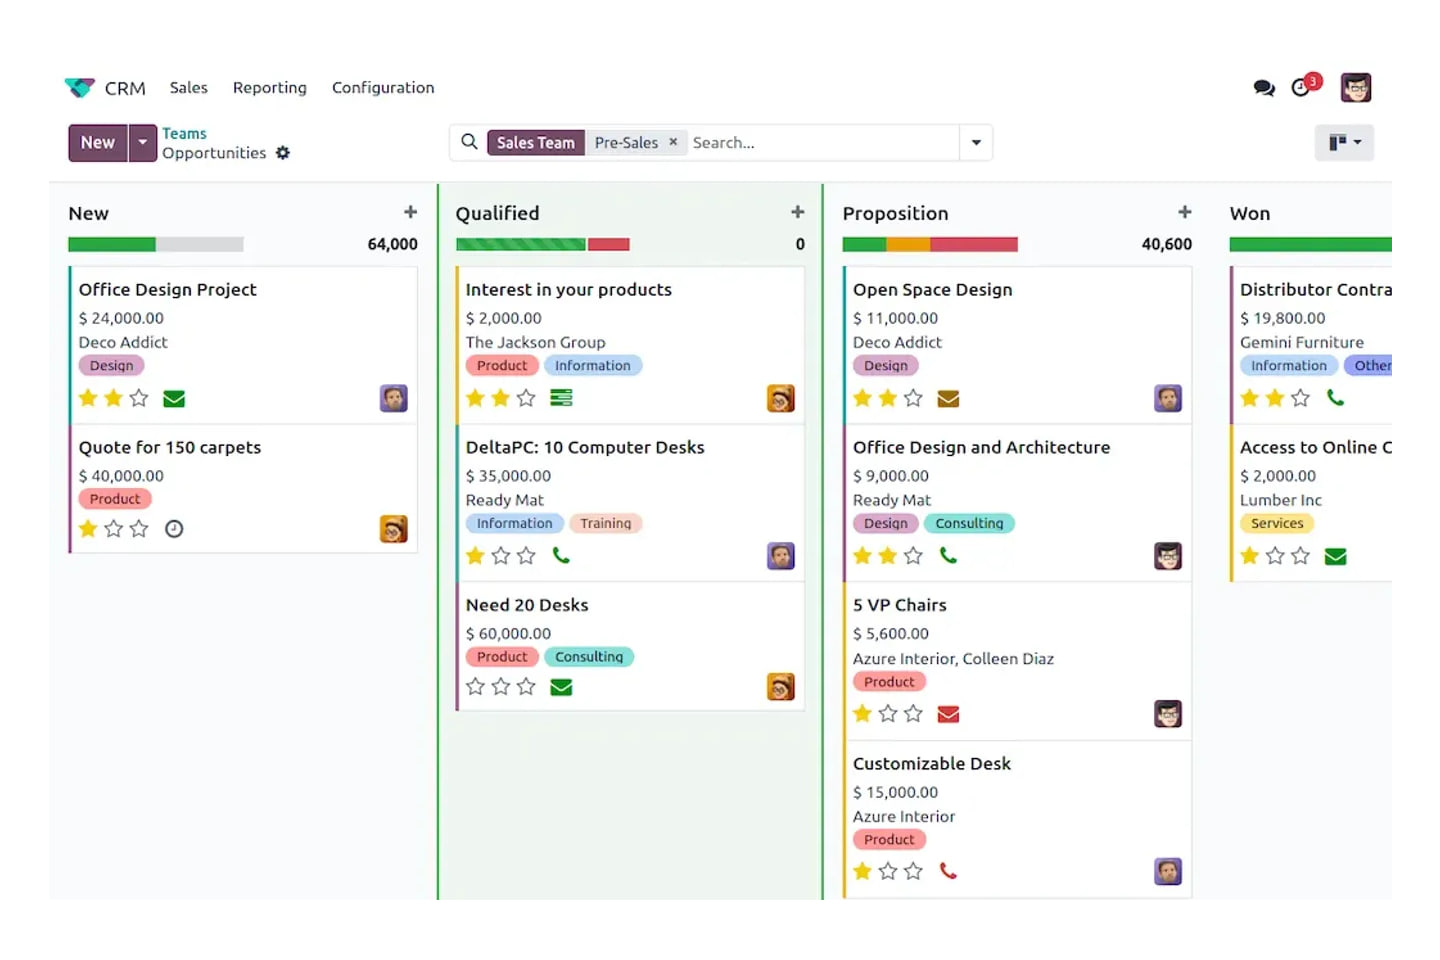Image resolution: width=1440 pixels, height=960 pixels.
Task: Open the Sales menu
Action: pos(189,88)
